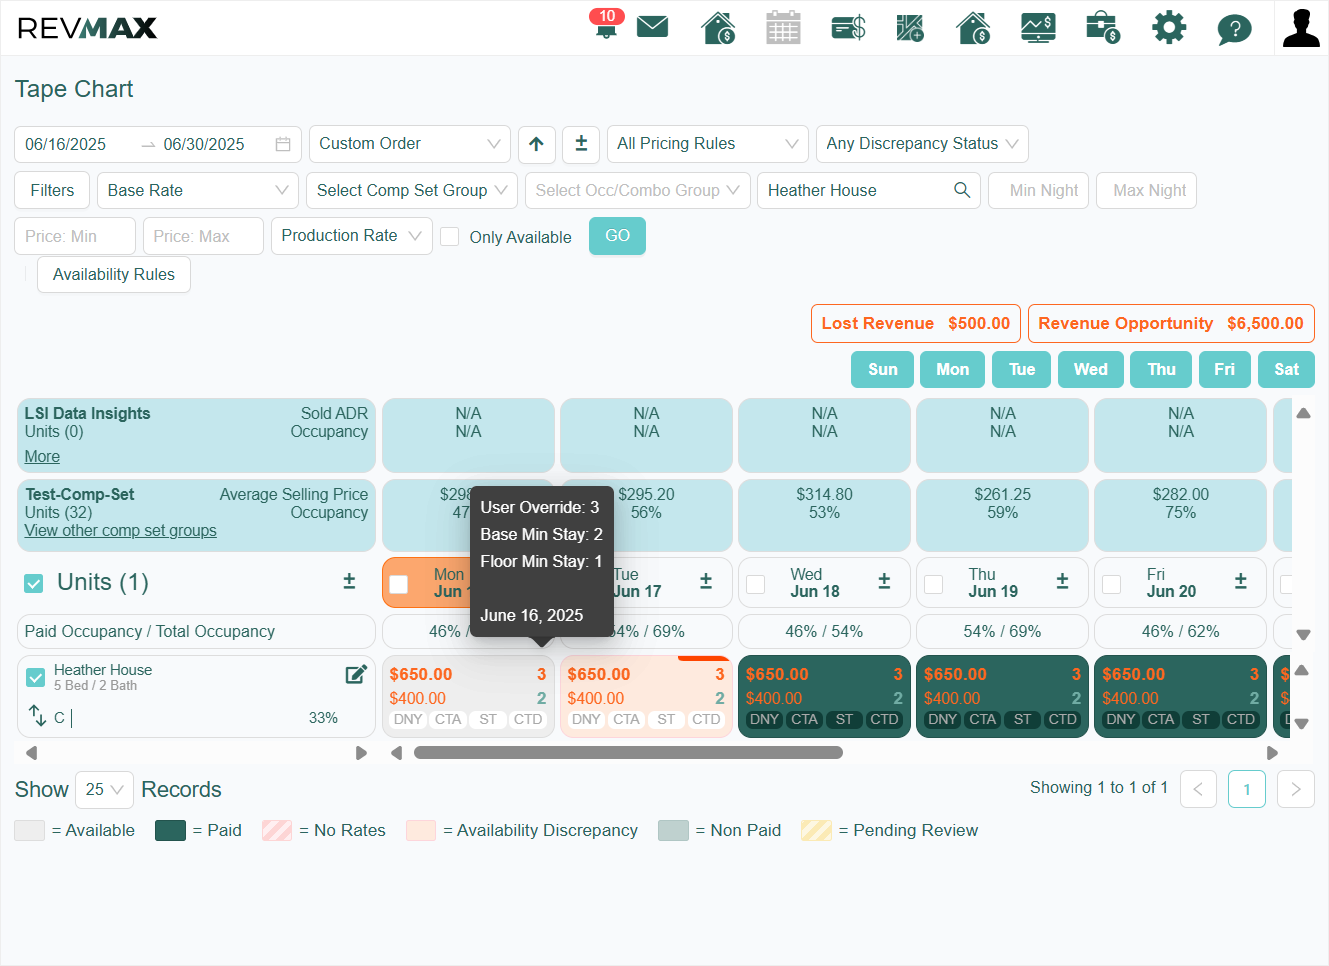Image resolution: width=1329 pixels, height=966 pixels.
Task: Expand the Base Rate dropdown
Action: pyautogui.click(x=198, y=190)
